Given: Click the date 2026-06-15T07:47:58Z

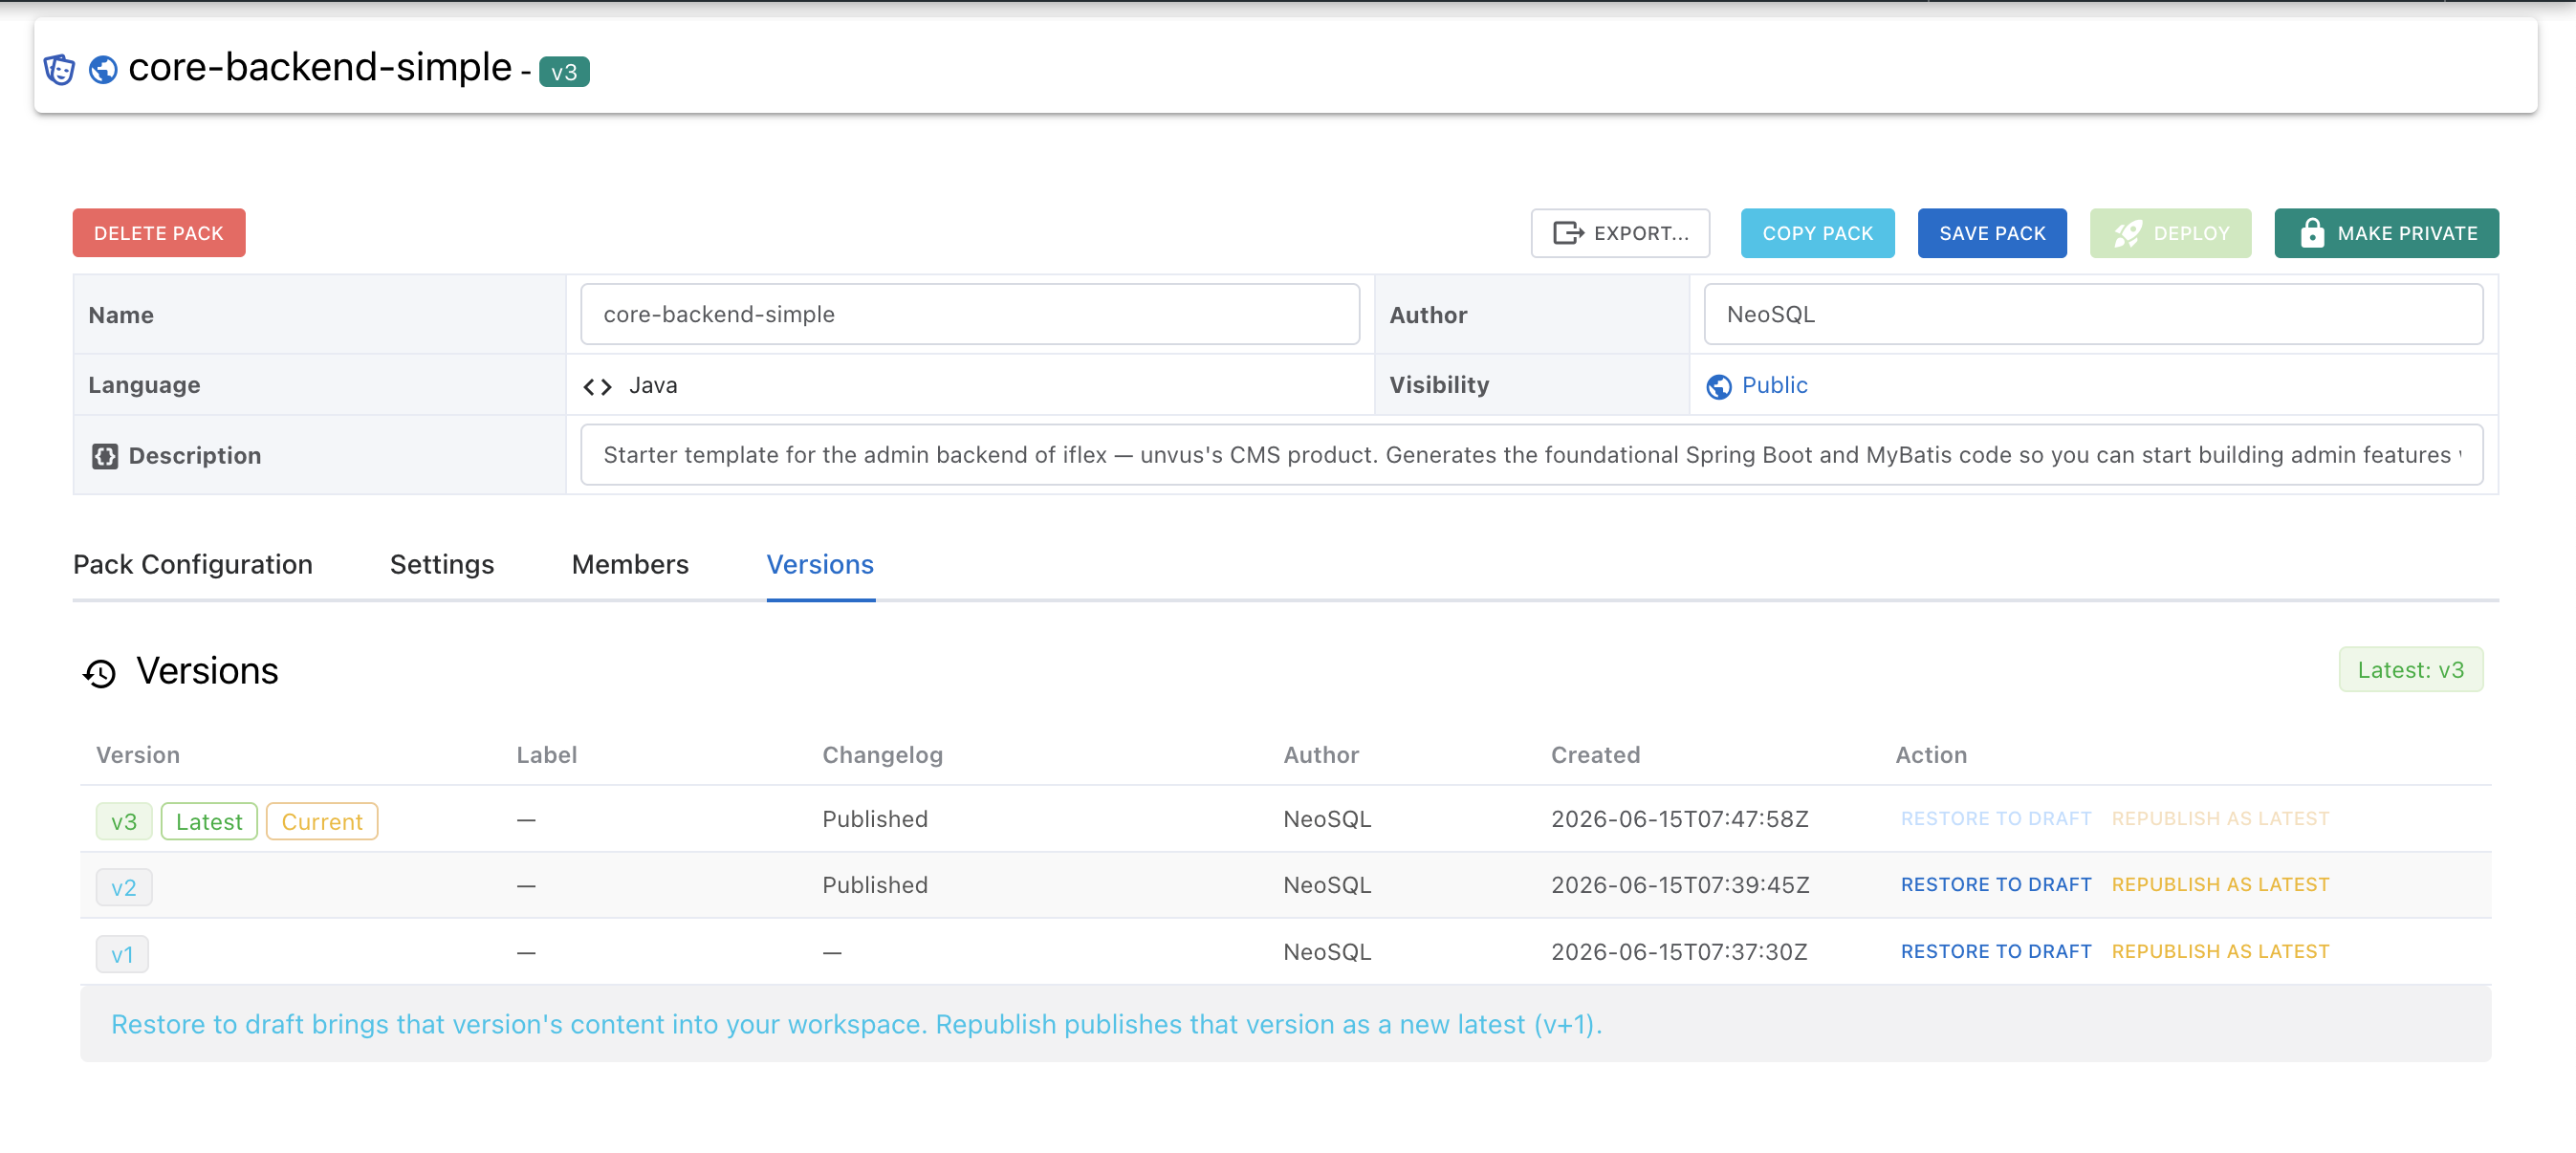Looking at the screenshot, I should (x=1680, y=820).
